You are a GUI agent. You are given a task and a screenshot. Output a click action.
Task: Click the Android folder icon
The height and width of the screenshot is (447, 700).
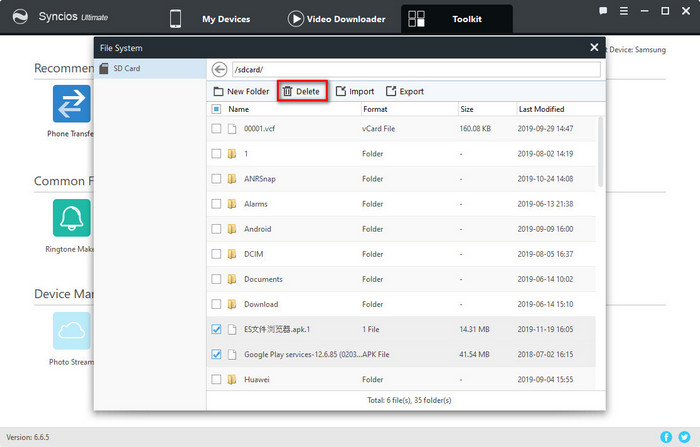[232, 229]
